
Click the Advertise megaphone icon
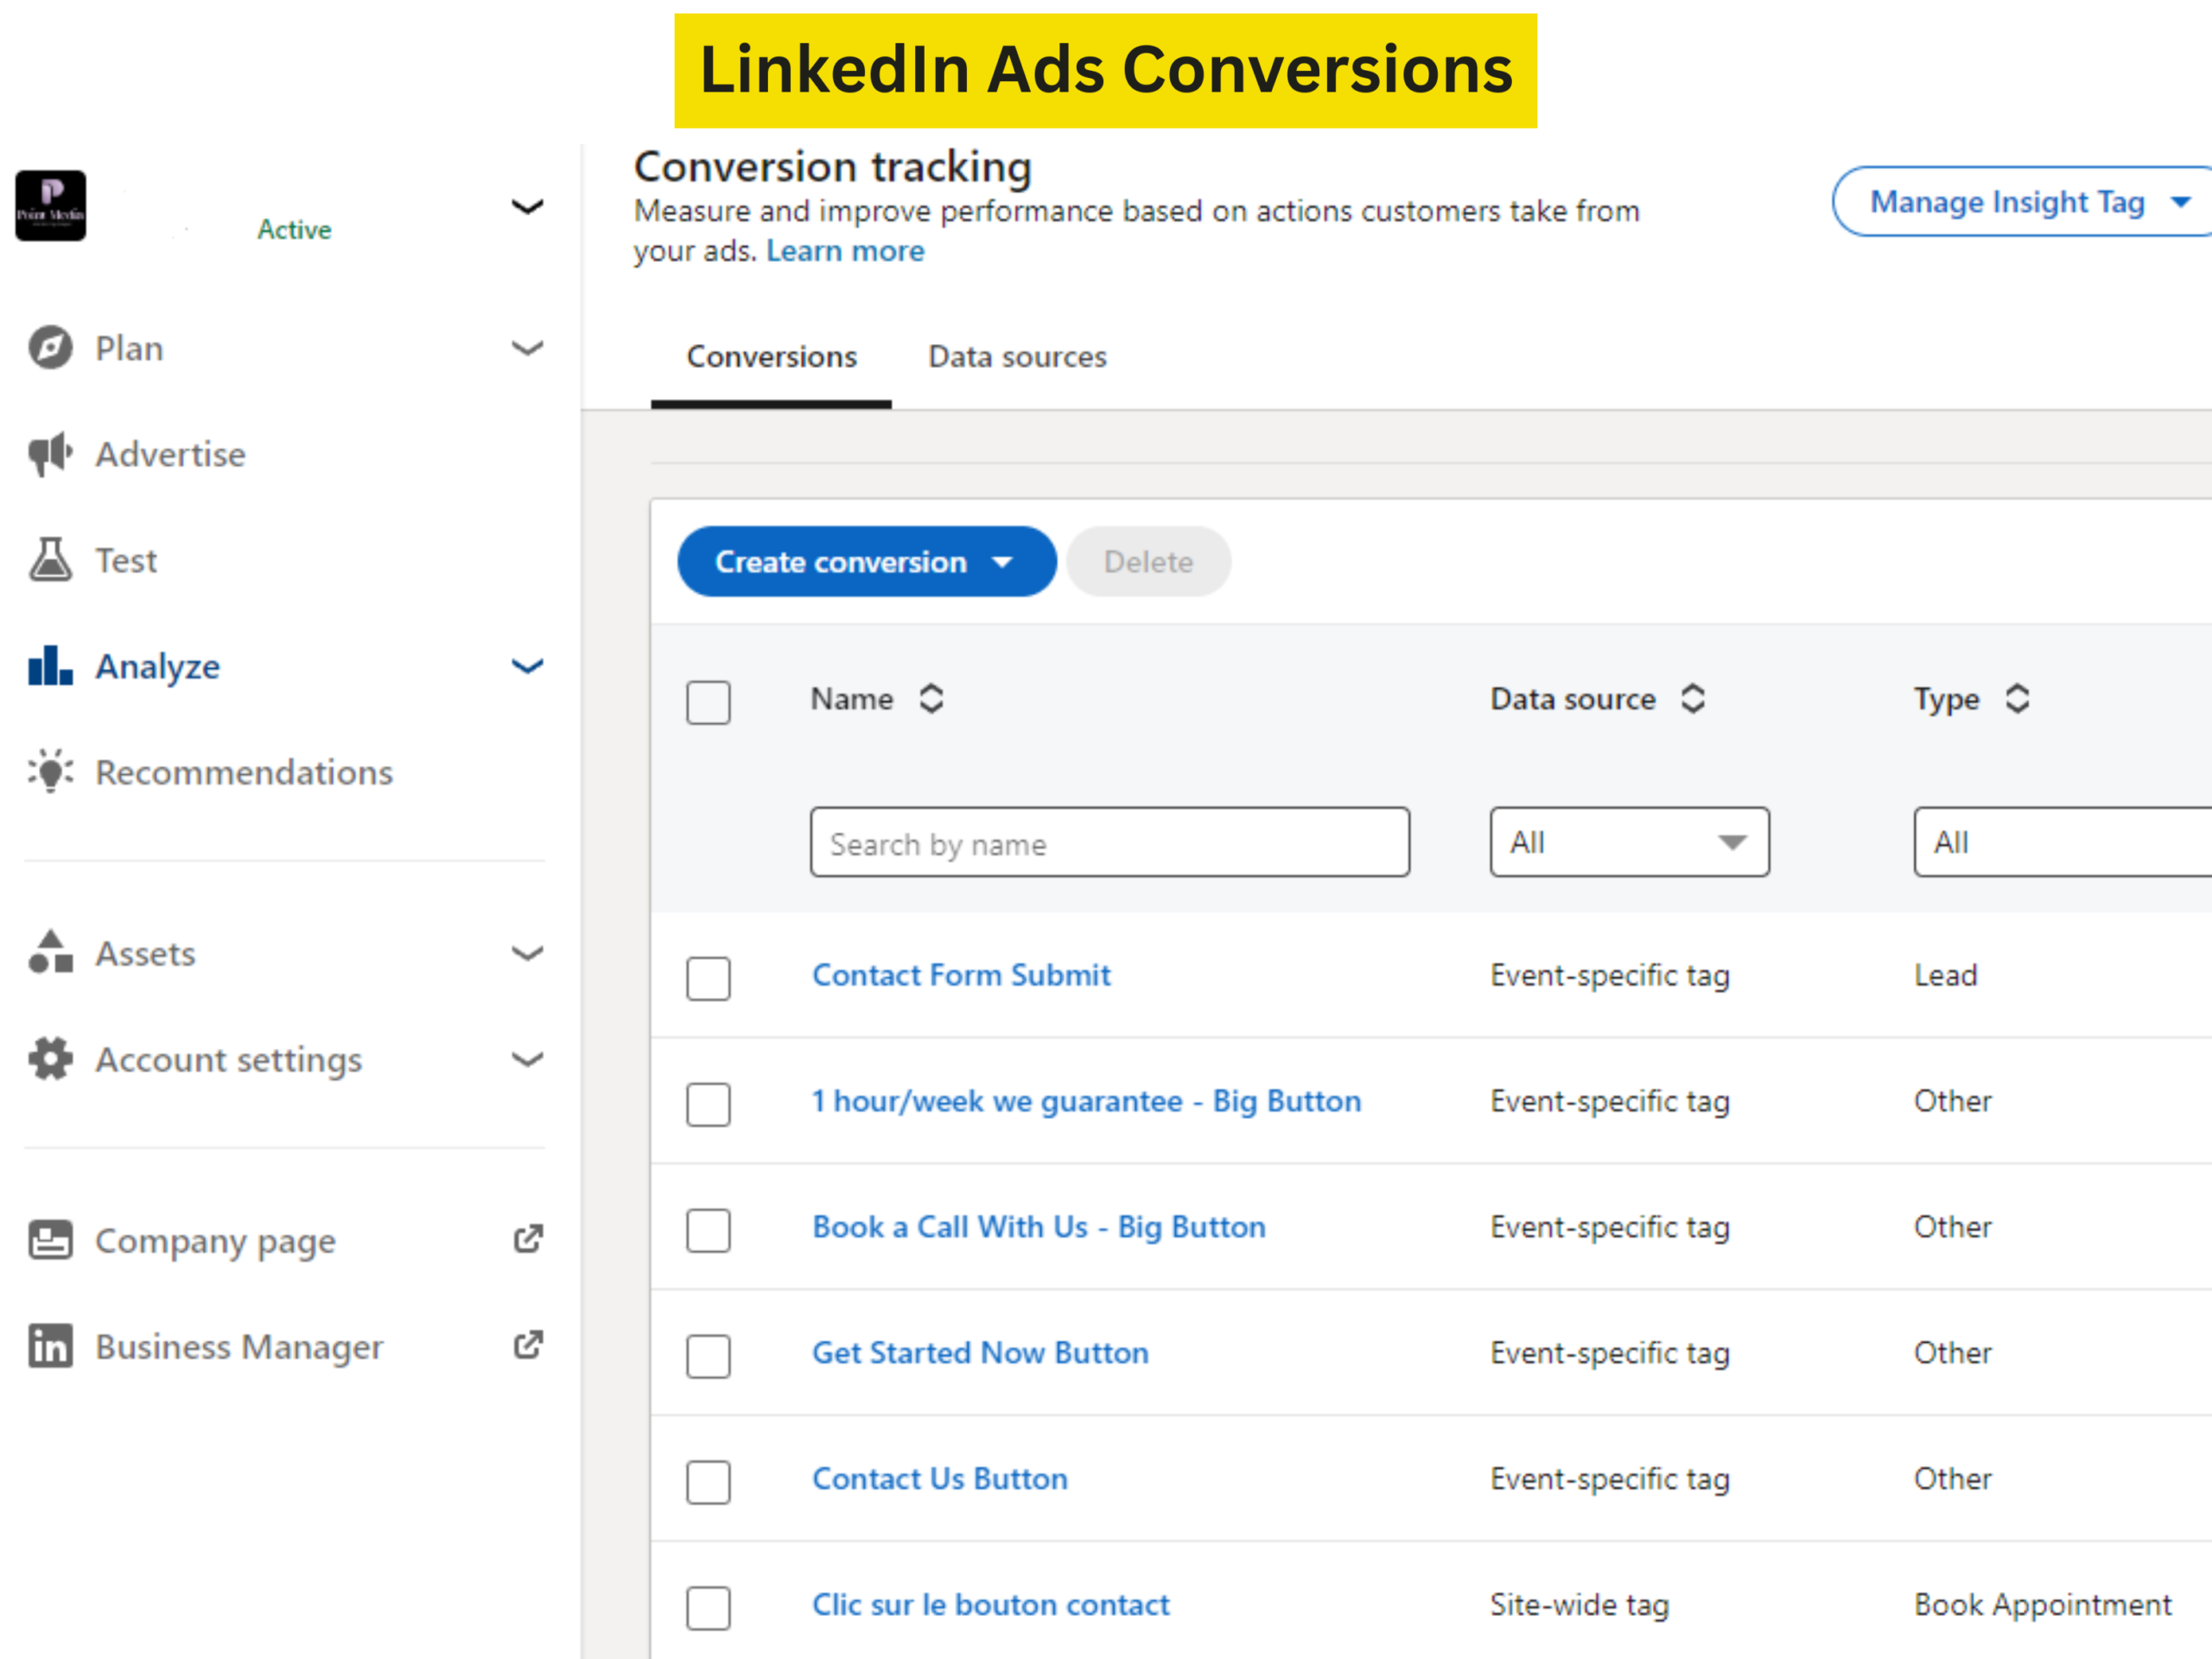50,454
